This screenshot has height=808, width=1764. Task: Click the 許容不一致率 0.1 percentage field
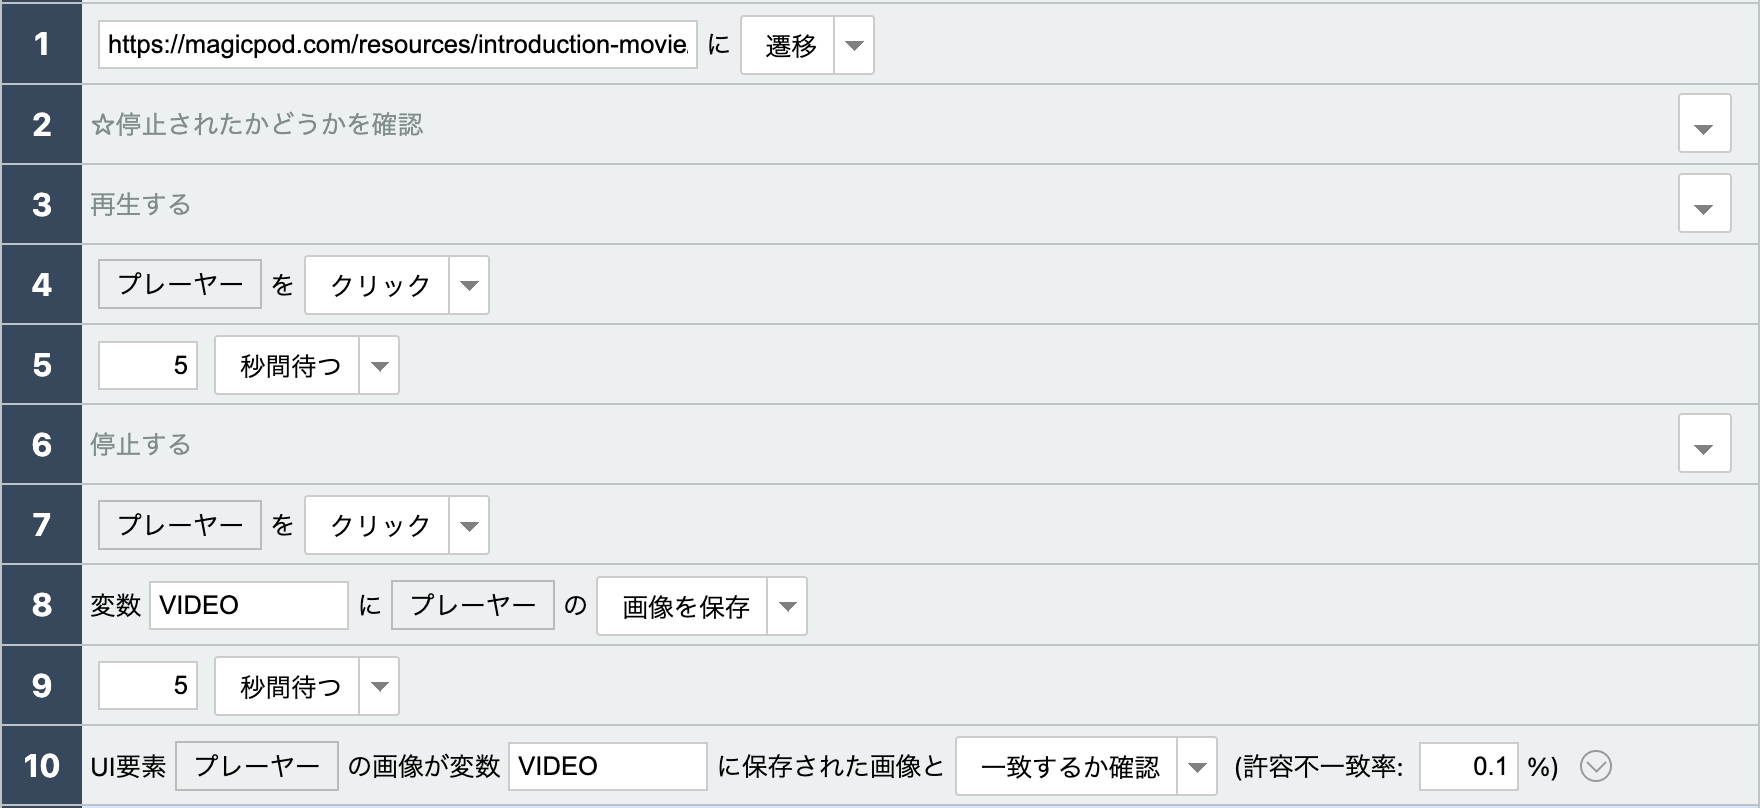(1469, 766)
